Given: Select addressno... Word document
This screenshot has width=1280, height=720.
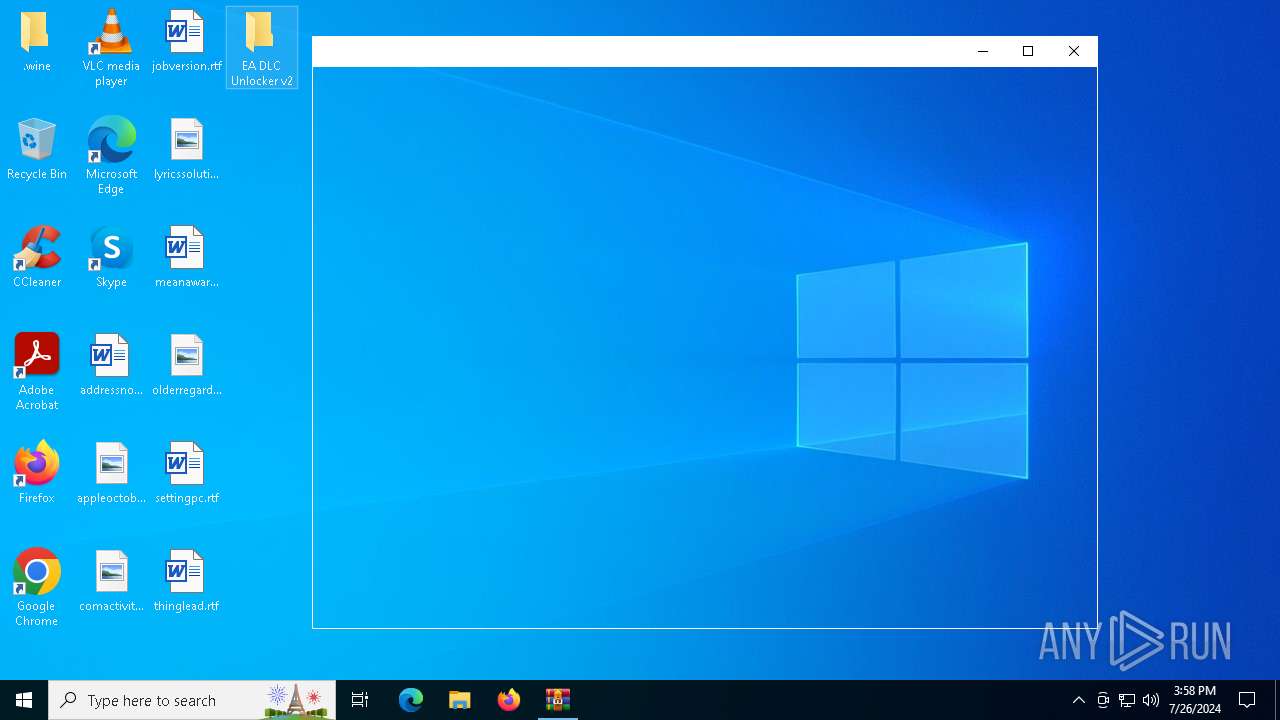Looking at the screenshot, I should 111,366.
